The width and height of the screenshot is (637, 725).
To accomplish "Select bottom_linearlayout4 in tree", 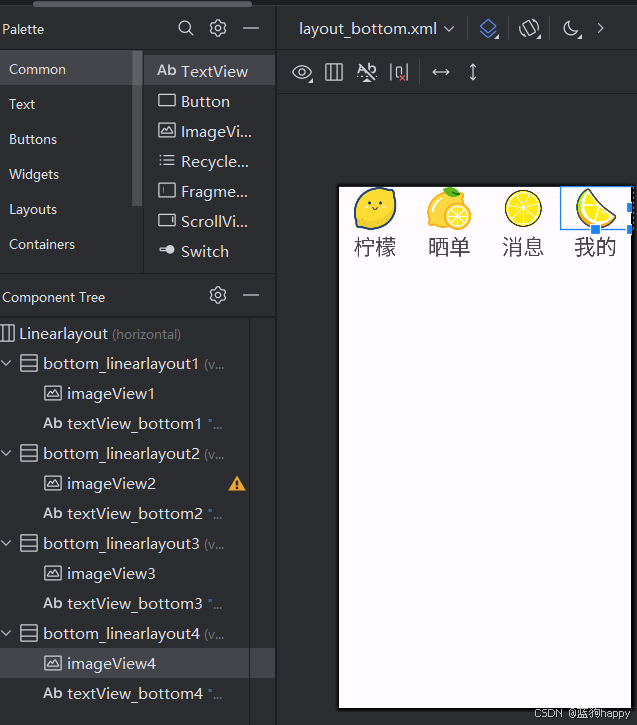I will pos(125,633).
